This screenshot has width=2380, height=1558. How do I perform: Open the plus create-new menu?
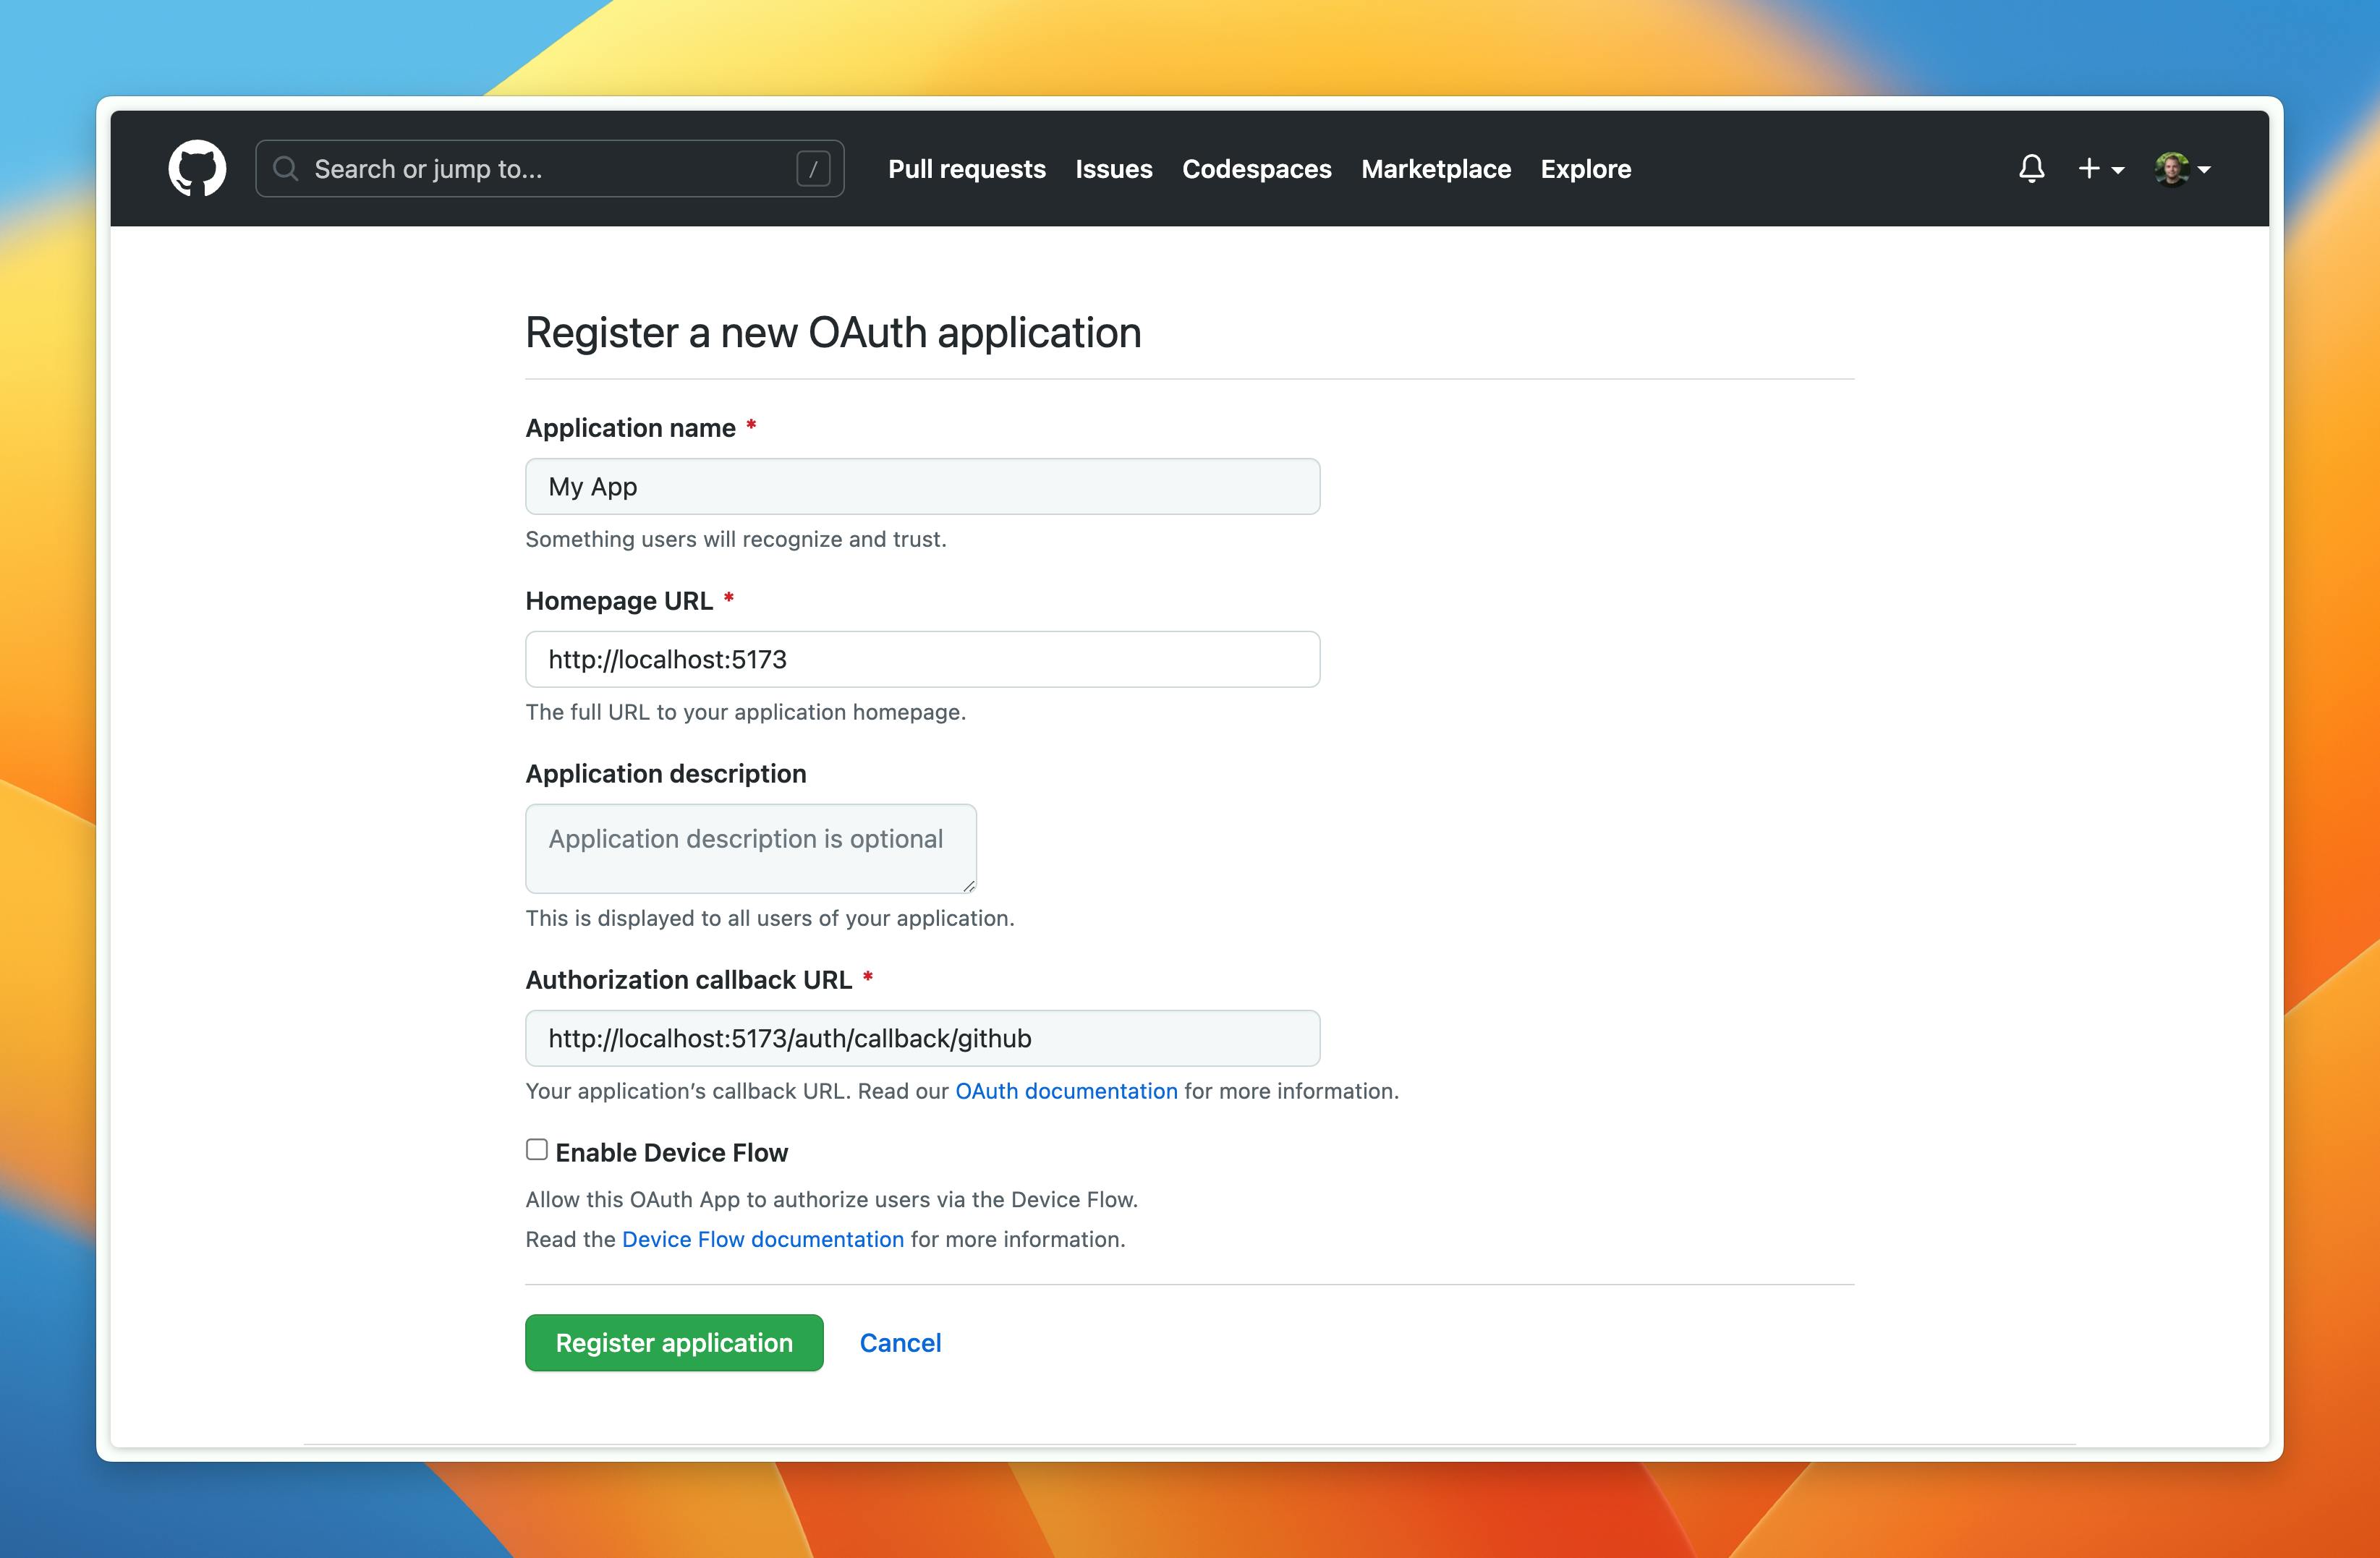(2100, 168)
